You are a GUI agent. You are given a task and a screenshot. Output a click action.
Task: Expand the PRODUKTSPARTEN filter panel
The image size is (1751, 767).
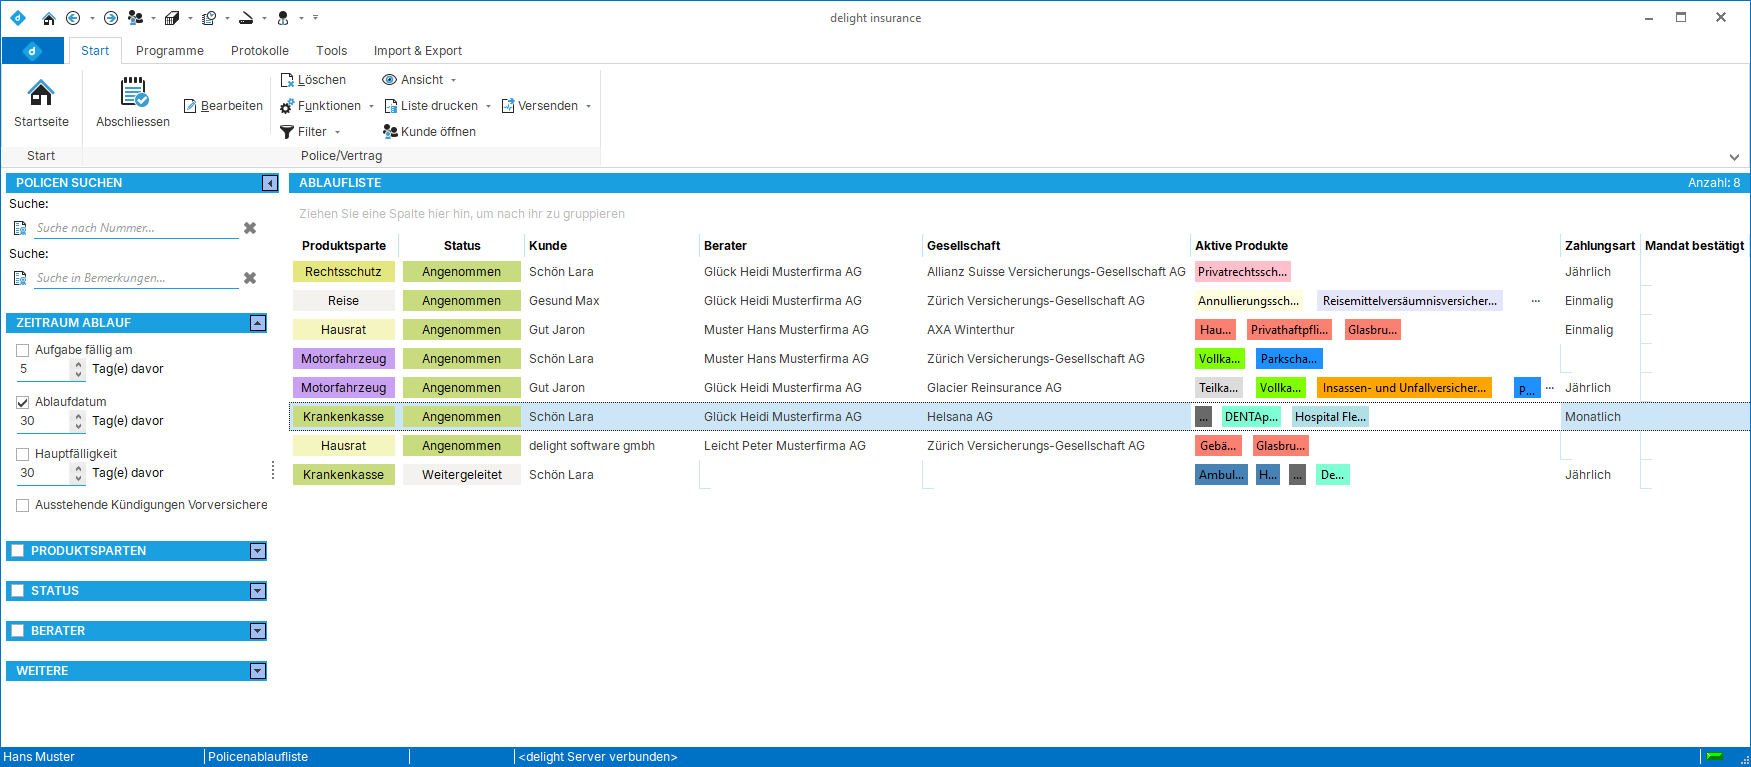(258, 551)
